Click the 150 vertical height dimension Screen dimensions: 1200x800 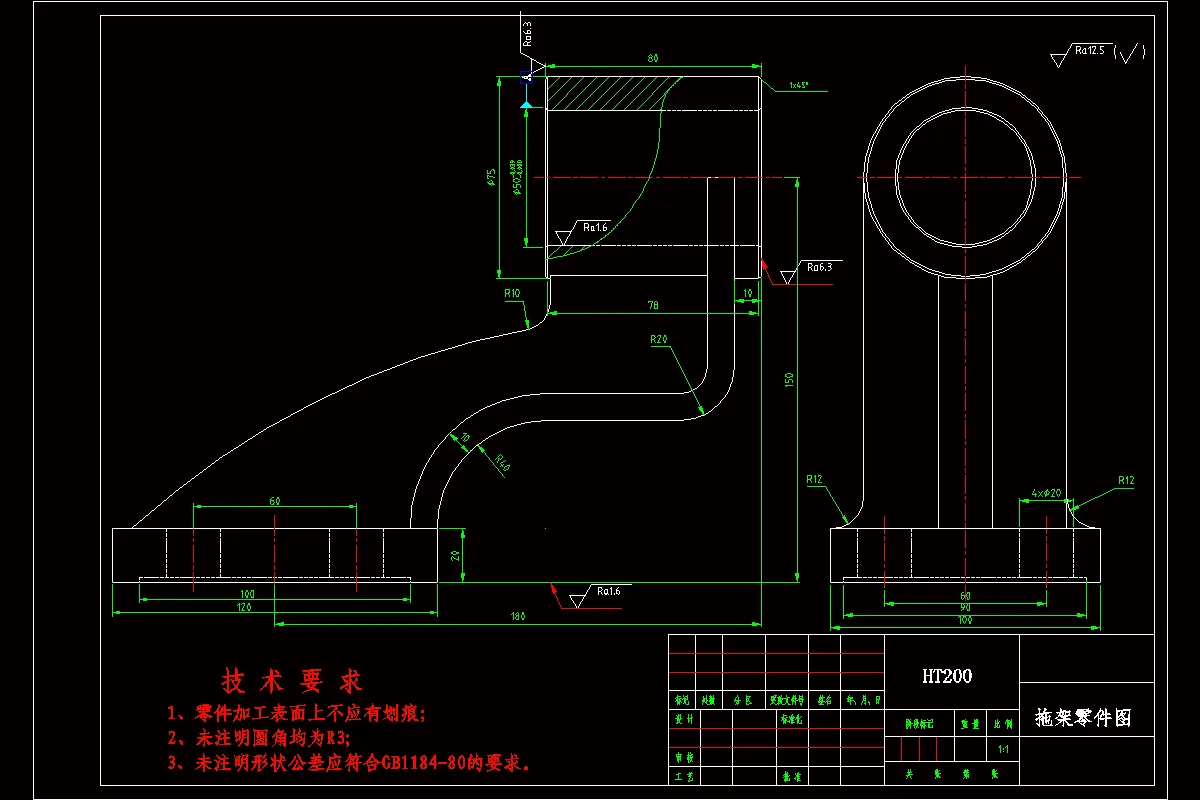click(791, 380)
